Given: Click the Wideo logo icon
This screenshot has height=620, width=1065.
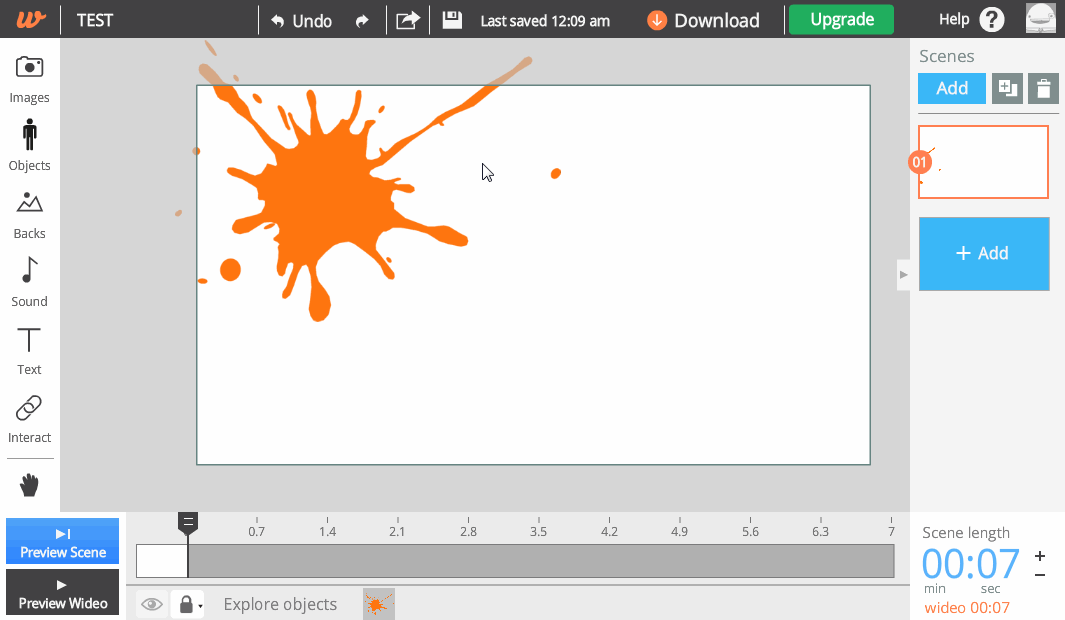Looking at the screenshot, I should [31, 19].
